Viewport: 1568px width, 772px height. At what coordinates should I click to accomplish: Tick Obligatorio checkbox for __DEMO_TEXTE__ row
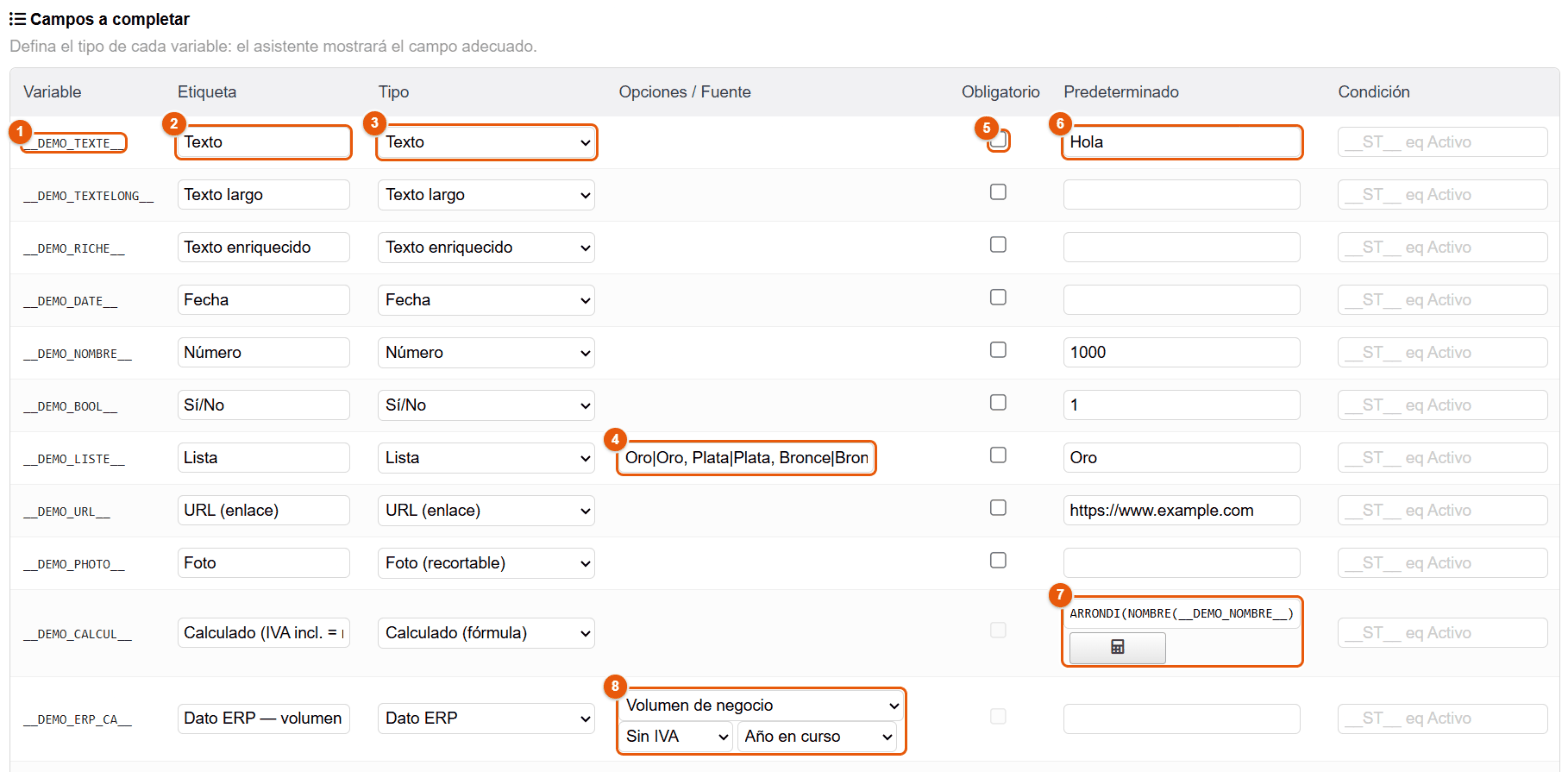click(998, 140)
